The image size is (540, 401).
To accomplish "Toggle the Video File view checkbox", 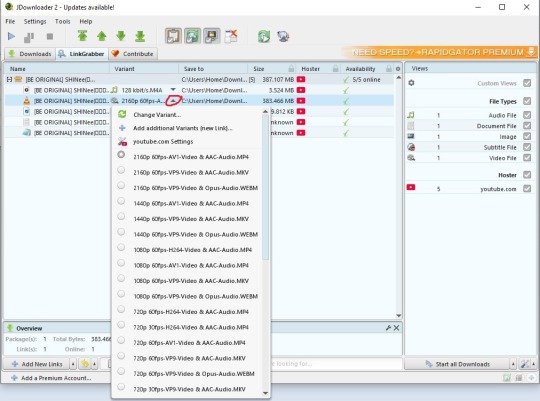I will [x=527, y=158].
